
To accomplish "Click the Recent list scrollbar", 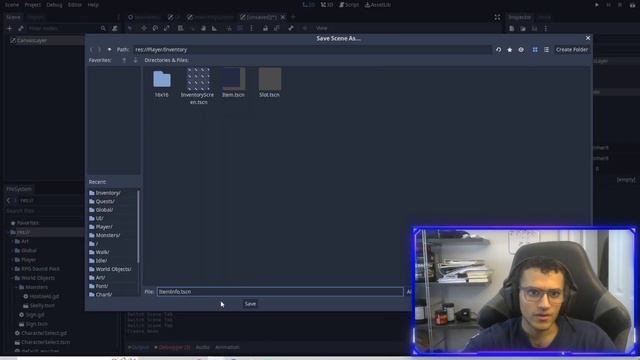I will (x=139, y=227).
